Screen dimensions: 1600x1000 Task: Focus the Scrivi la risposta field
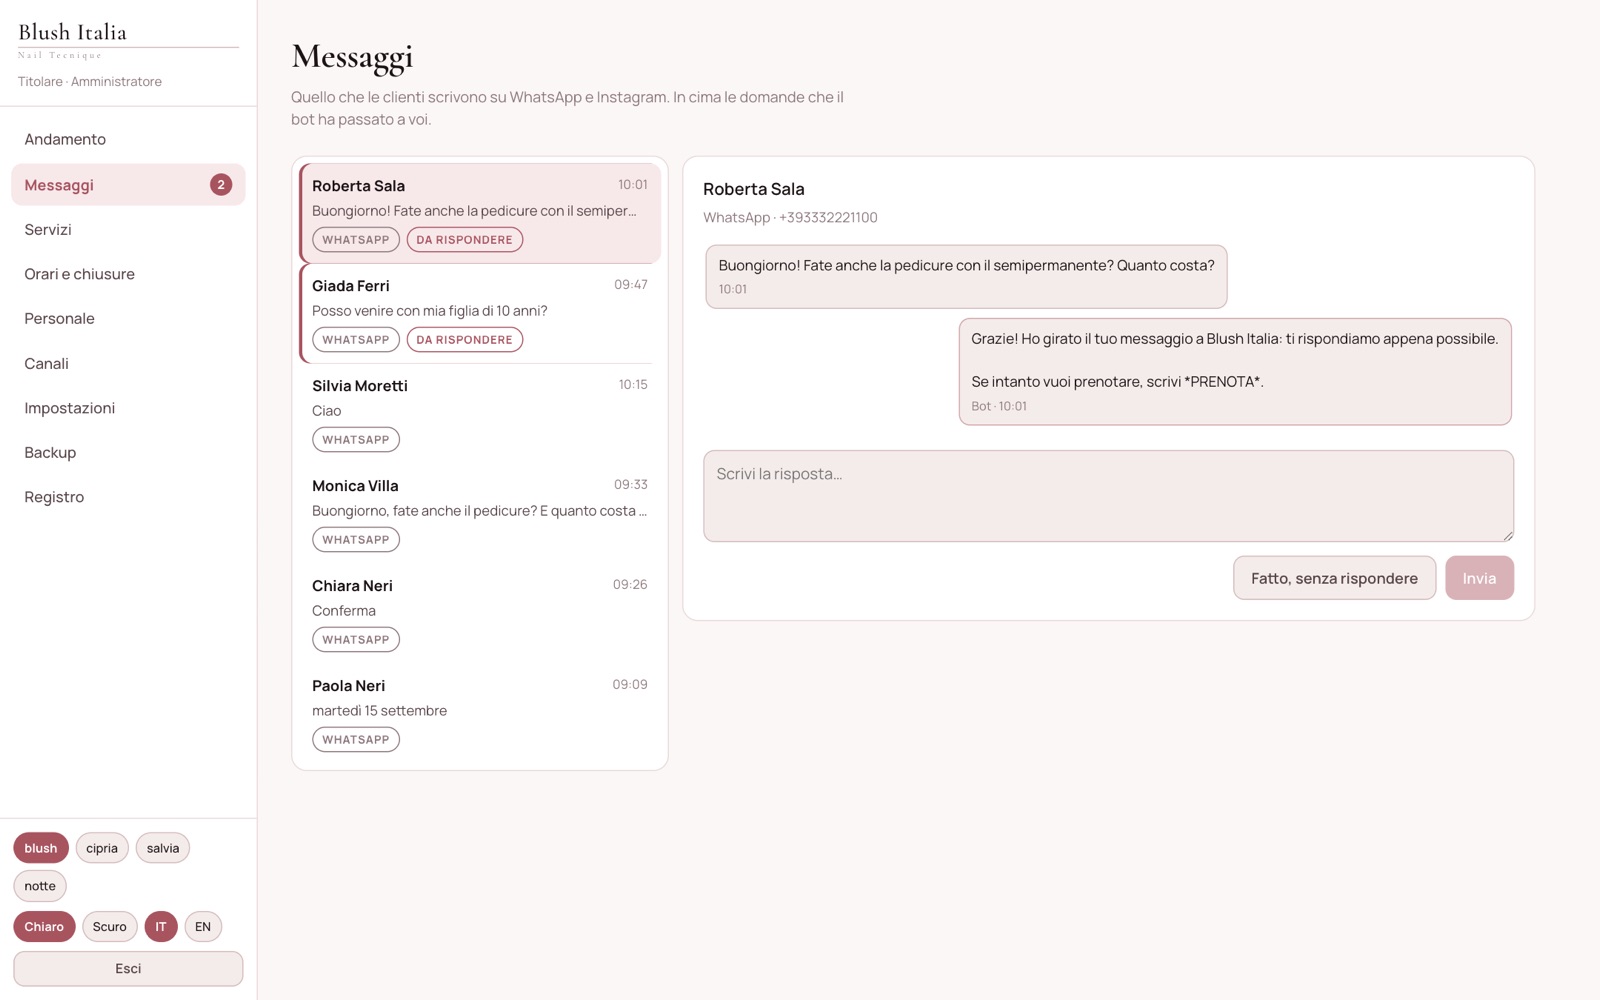click(x=1108, y=496)
